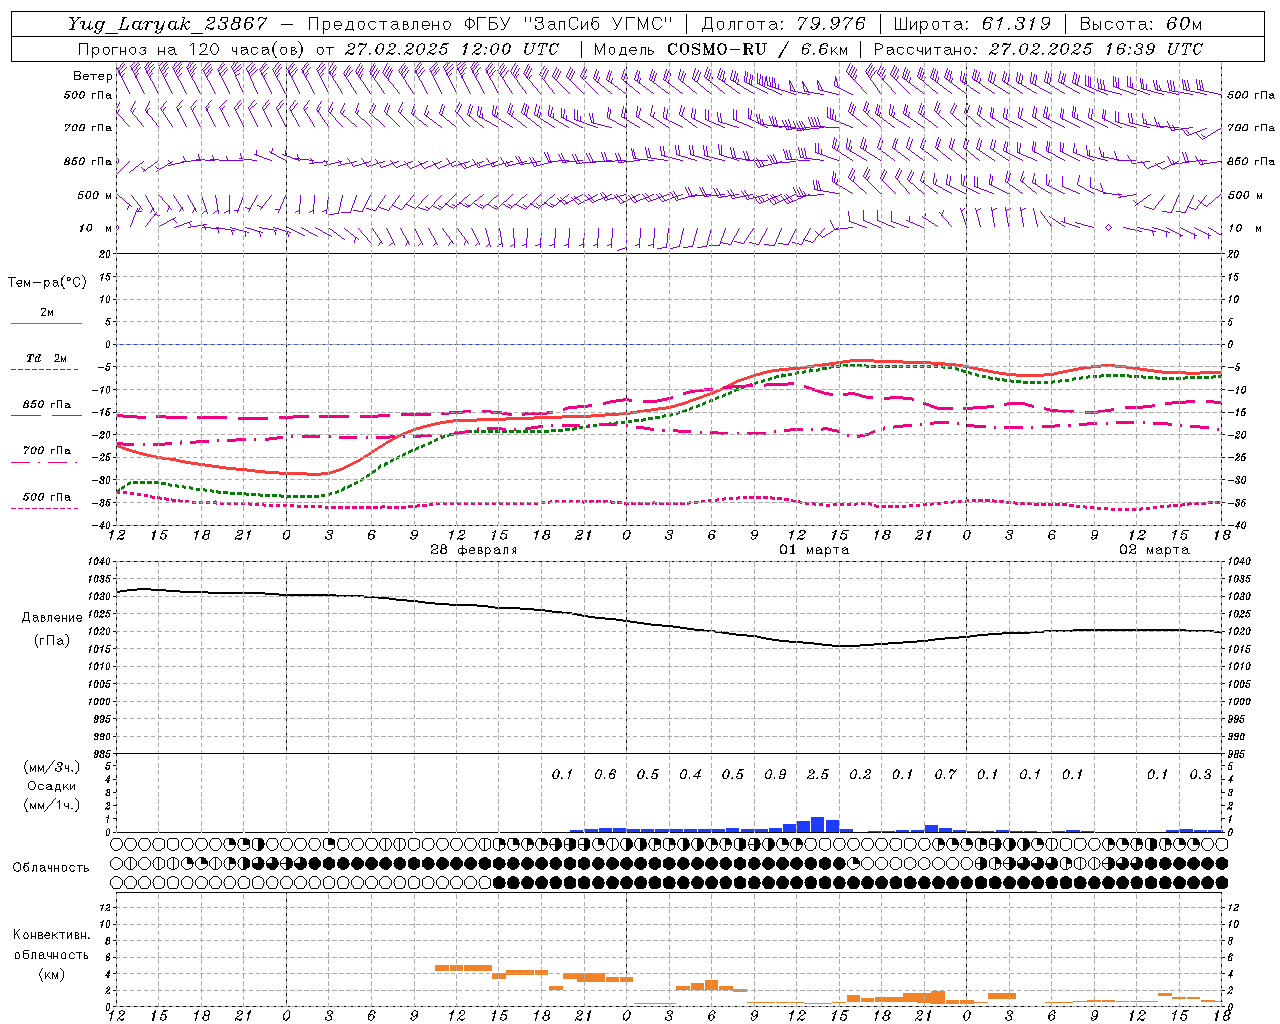Select the 'Долгота: 79.976' header field
Screen dimensions: 1280x1024
tap(783, 24)
